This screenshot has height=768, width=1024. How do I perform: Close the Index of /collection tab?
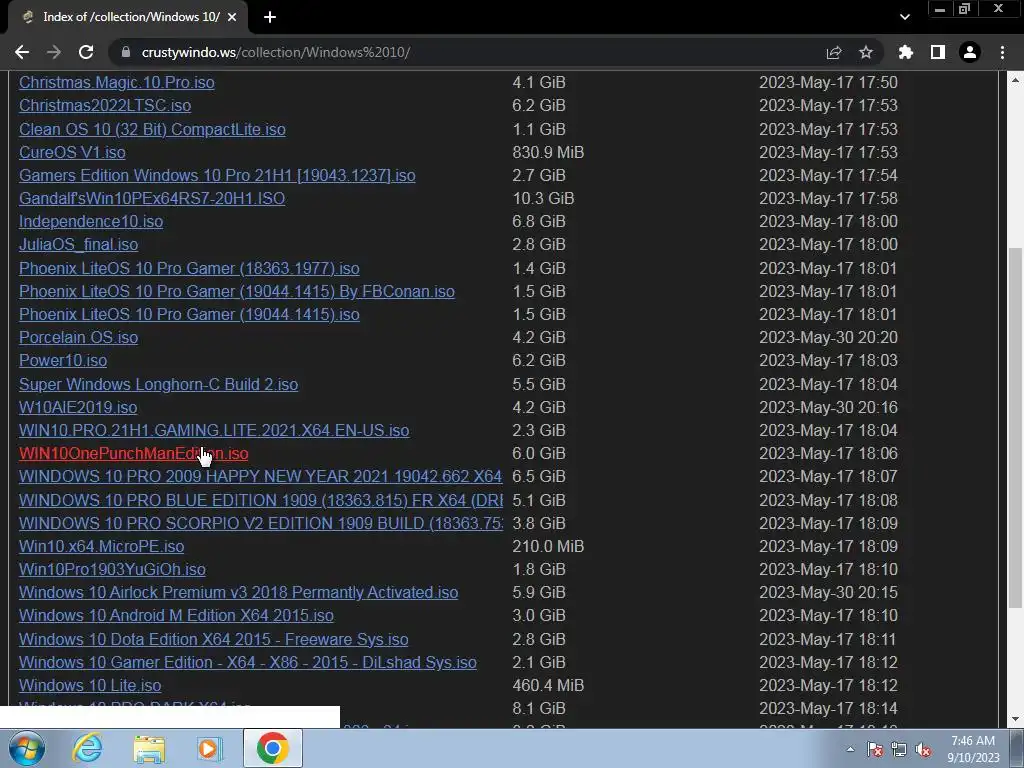pos(232,17)
